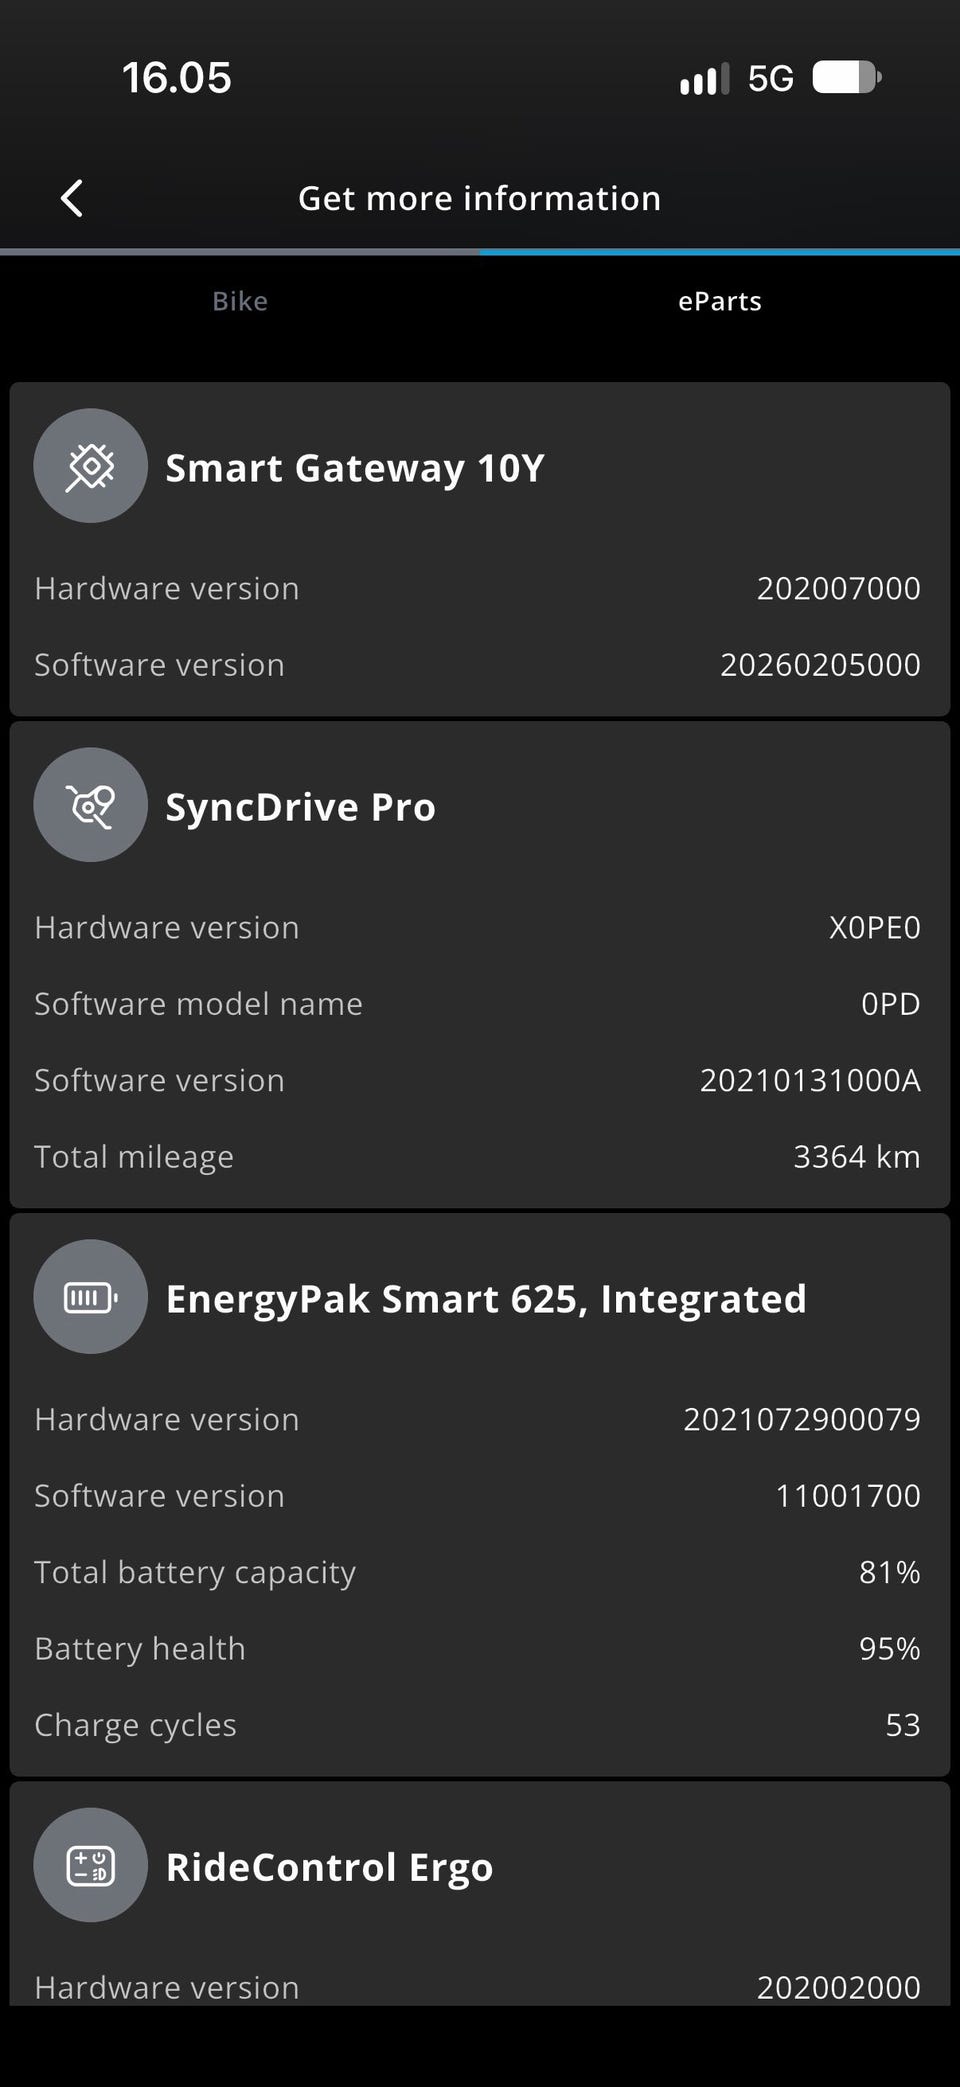Tap the battery health value 95%

point(890,1648)
